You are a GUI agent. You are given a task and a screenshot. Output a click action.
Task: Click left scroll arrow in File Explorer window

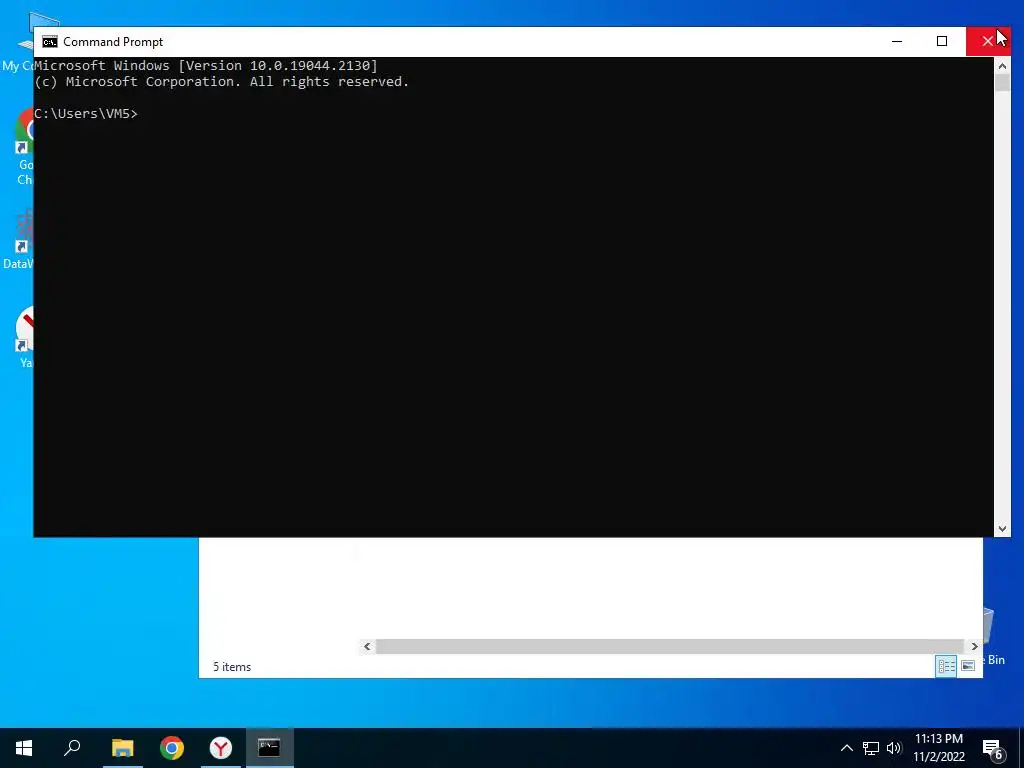[367, 647]
